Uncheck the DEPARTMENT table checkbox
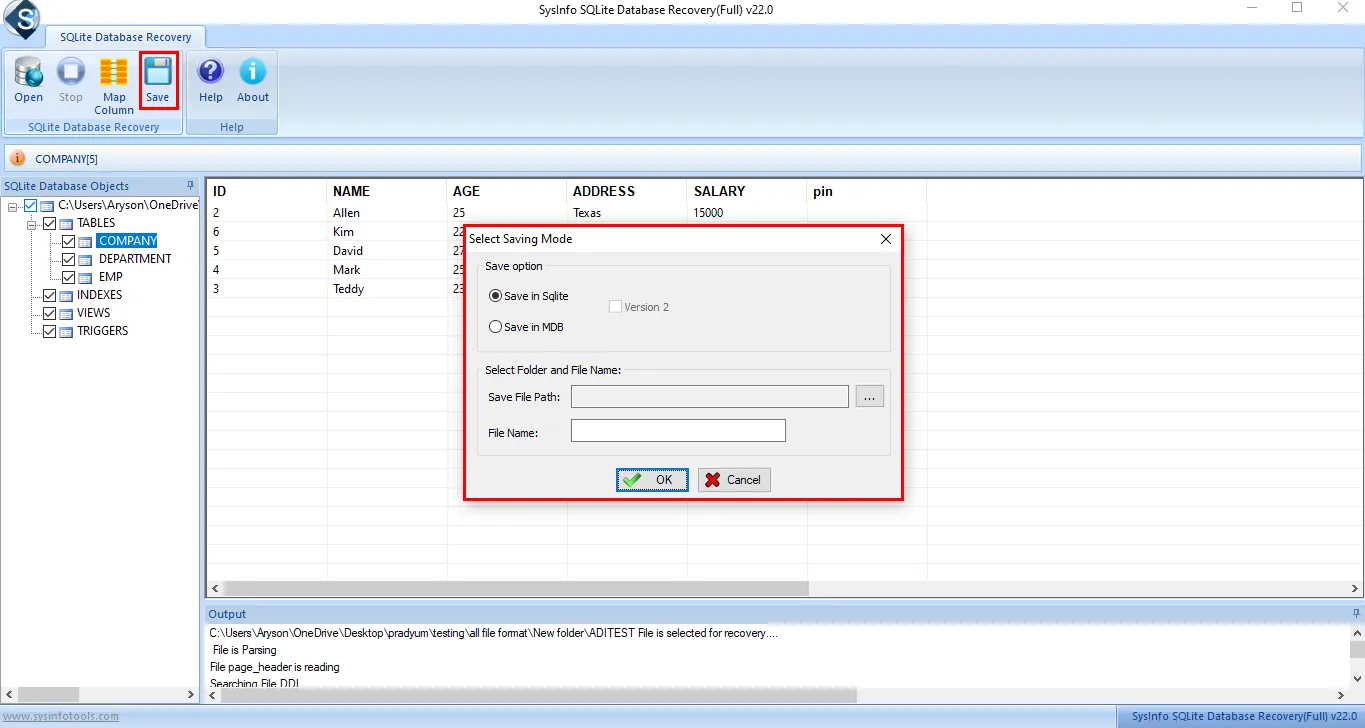1365x728 pixels. pos(68,259)
